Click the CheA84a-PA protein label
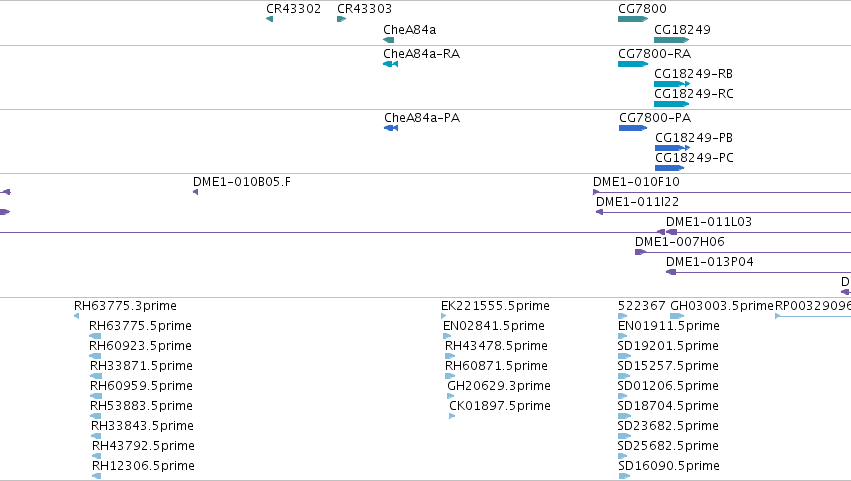 click(422, 118)
